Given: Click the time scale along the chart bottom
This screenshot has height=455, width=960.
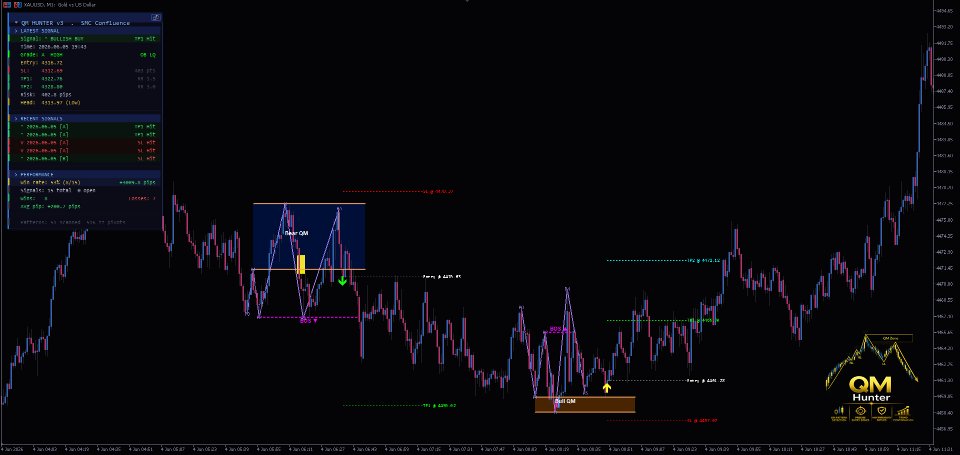Looking at the screenshot, I should click(x=467, y=449).
